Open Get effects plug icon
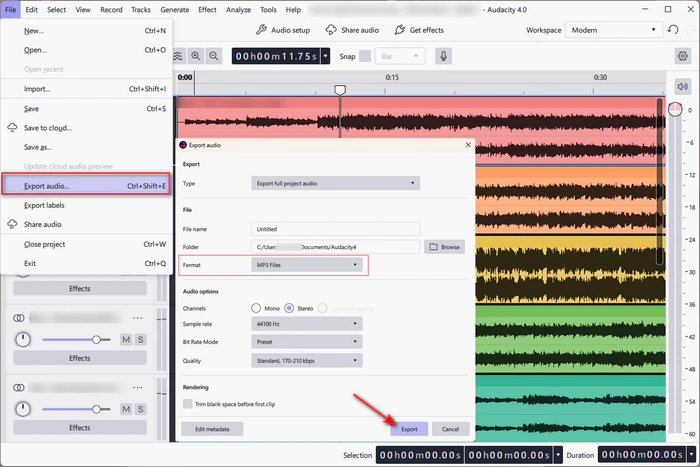700x467 pixels. pos(400,30)
